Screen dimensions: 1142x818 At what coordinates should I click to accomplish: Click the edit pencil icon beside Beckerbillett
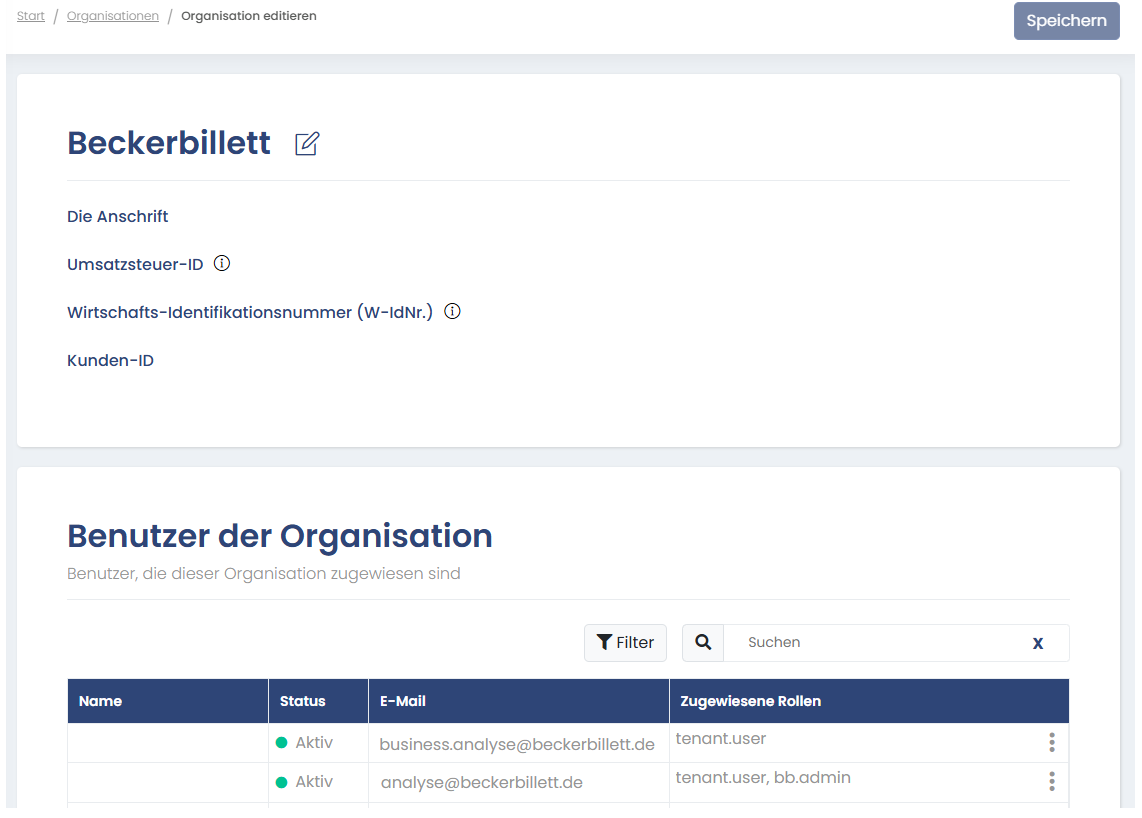(307, 144)
